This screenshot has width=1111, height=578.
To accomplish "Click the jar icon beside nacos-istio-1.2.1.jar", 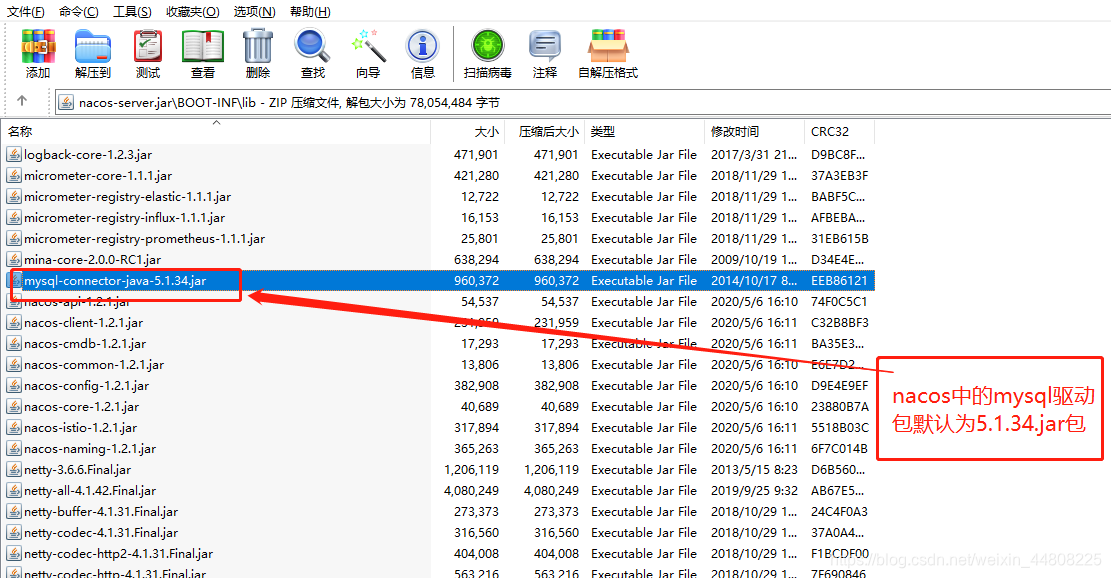I will pyautogui.click(x=13, y=428).
